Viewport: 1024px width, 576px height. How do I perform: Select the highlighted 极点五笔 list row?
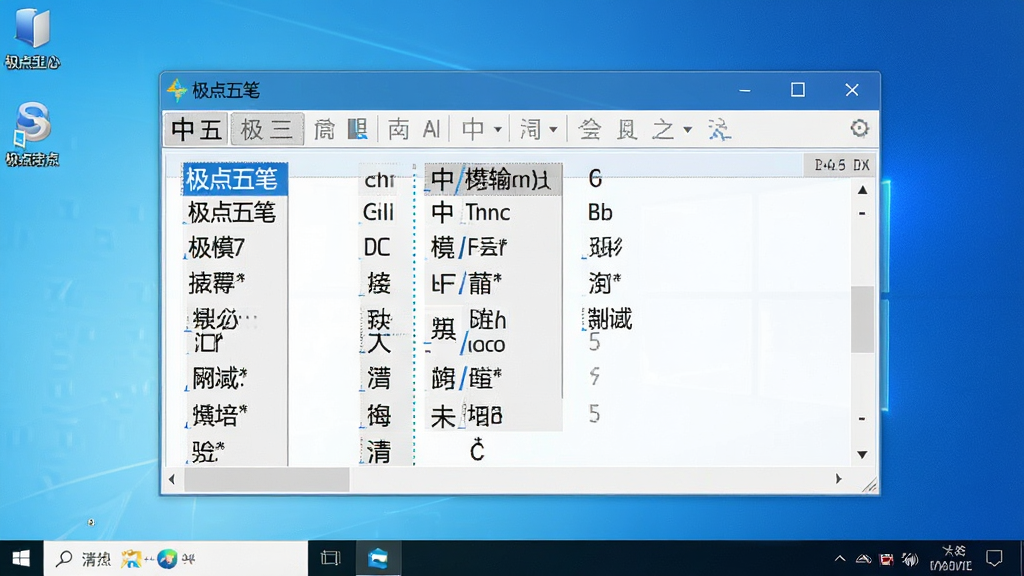tap(234, 179)
